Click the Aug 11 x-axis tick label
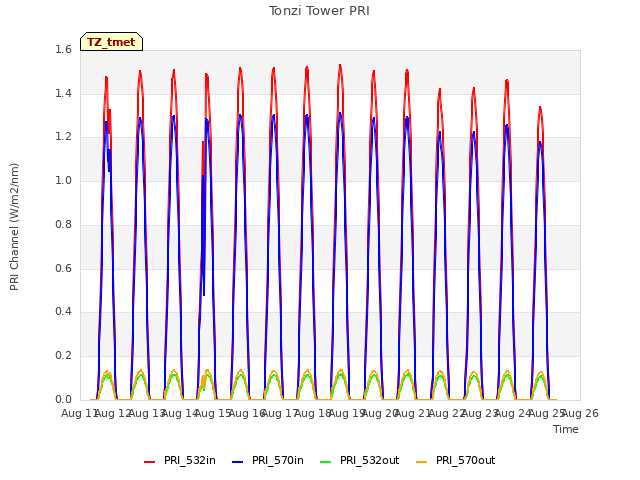This screenshot has height=480, width=640. pos(79,413)
